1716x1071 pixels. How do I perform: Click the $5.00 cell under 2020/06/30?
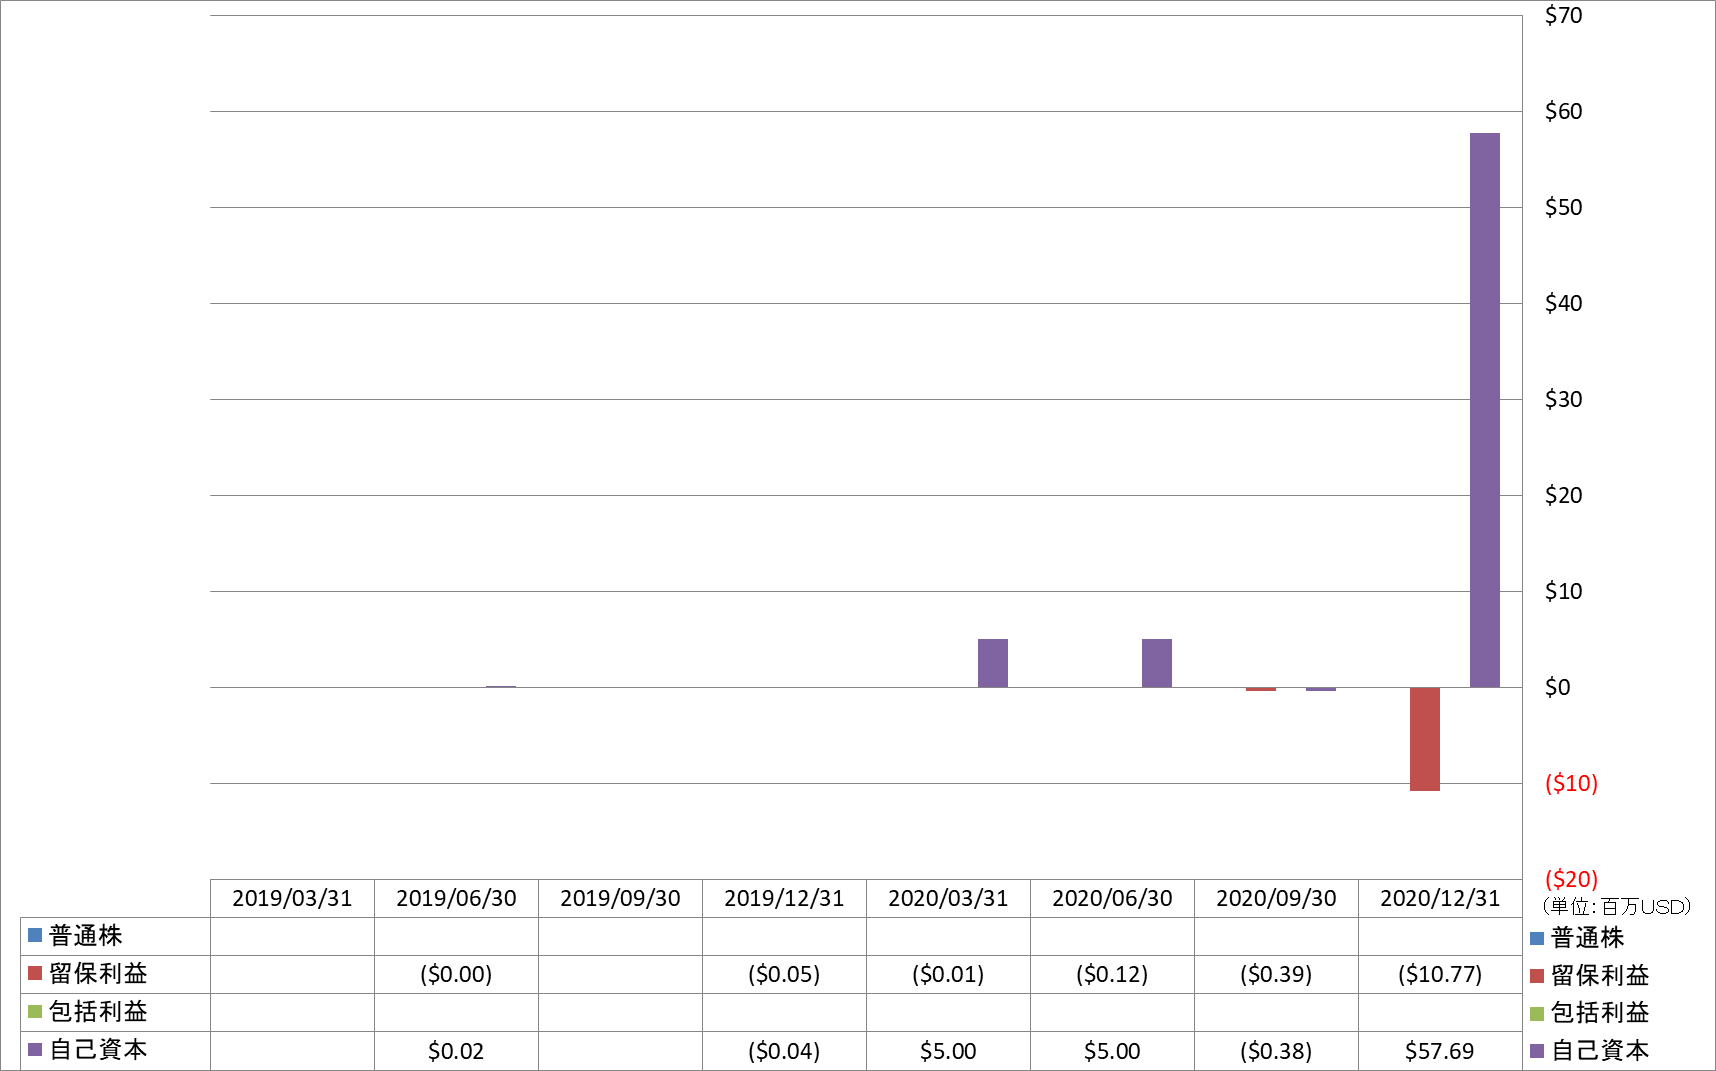[1112, 1051]
